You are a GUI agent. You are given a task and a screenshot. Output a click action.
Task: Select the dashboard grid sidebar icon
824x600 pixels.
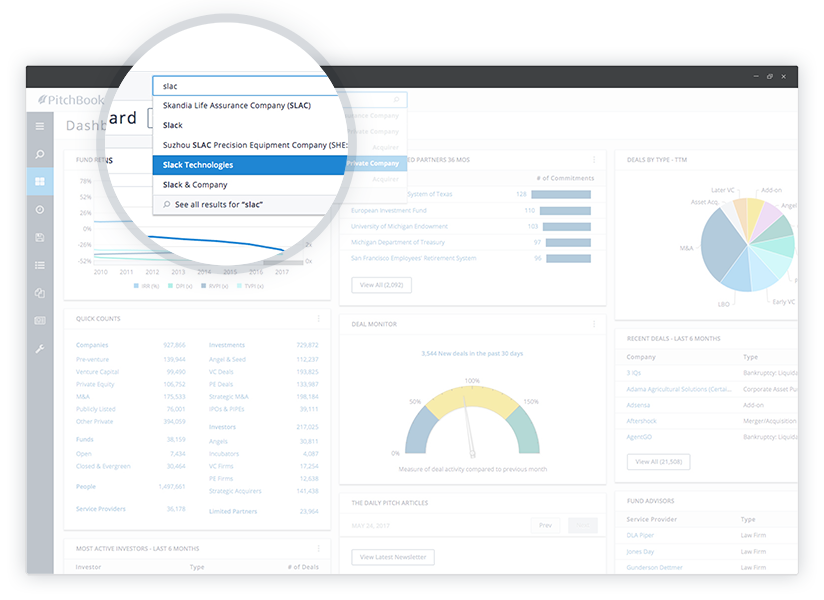tap(40, 182)
